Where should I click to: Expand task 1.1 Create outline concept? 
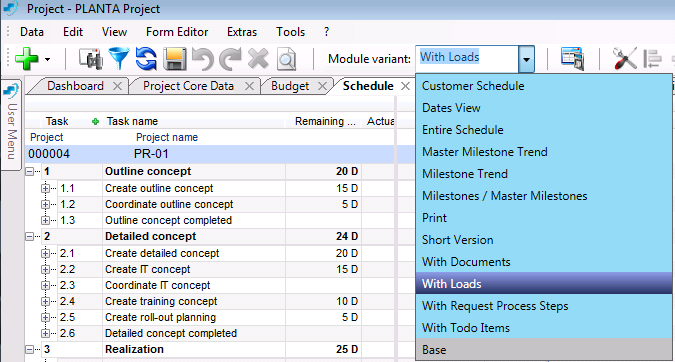click(x=45, y=188)
